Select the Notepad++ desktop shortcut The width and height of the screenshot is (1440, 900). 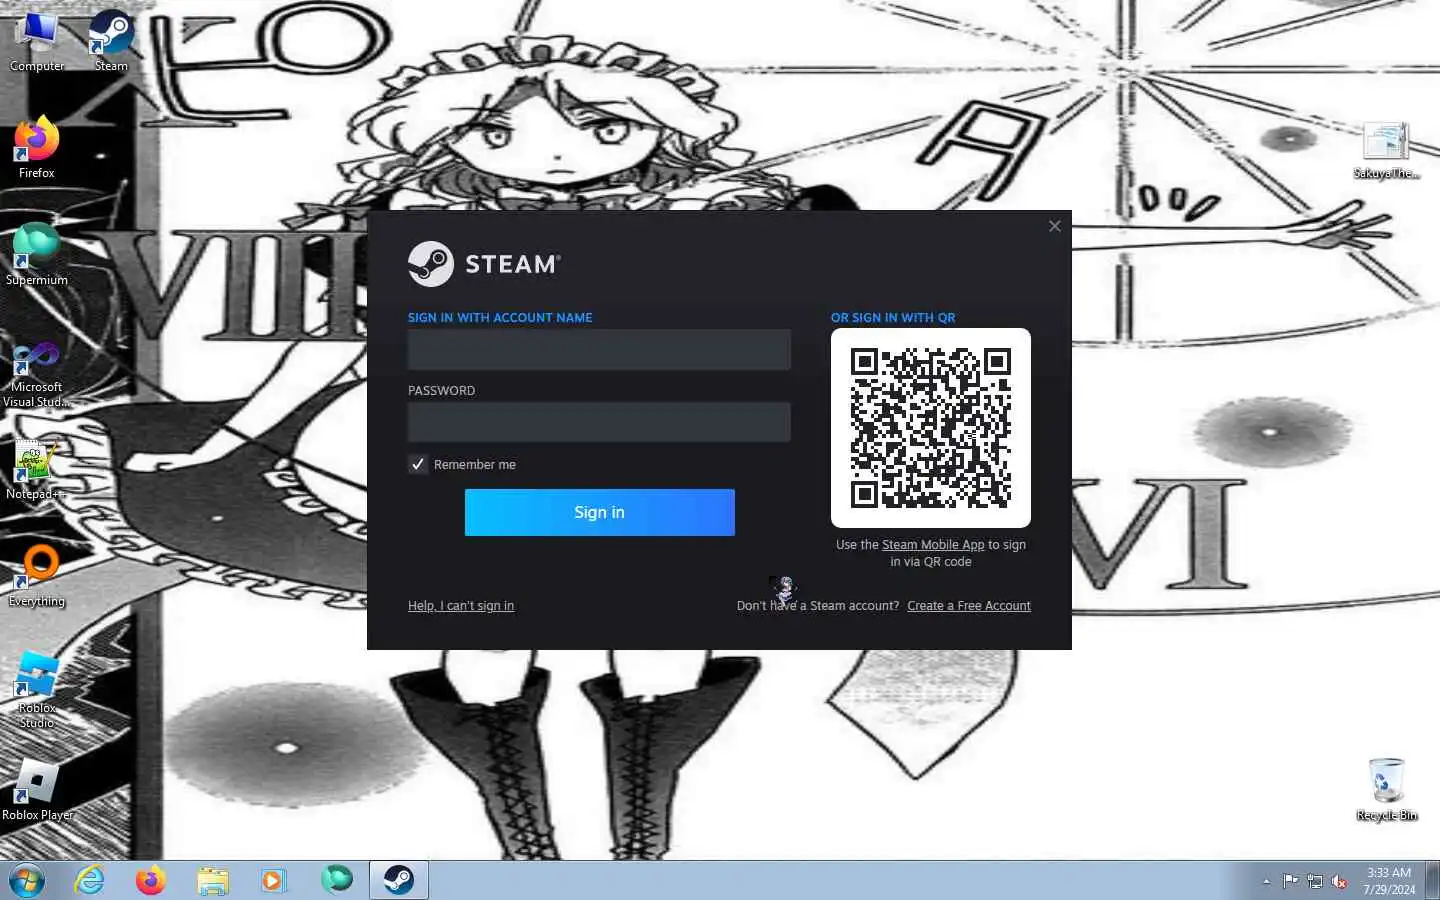point(37,470)
